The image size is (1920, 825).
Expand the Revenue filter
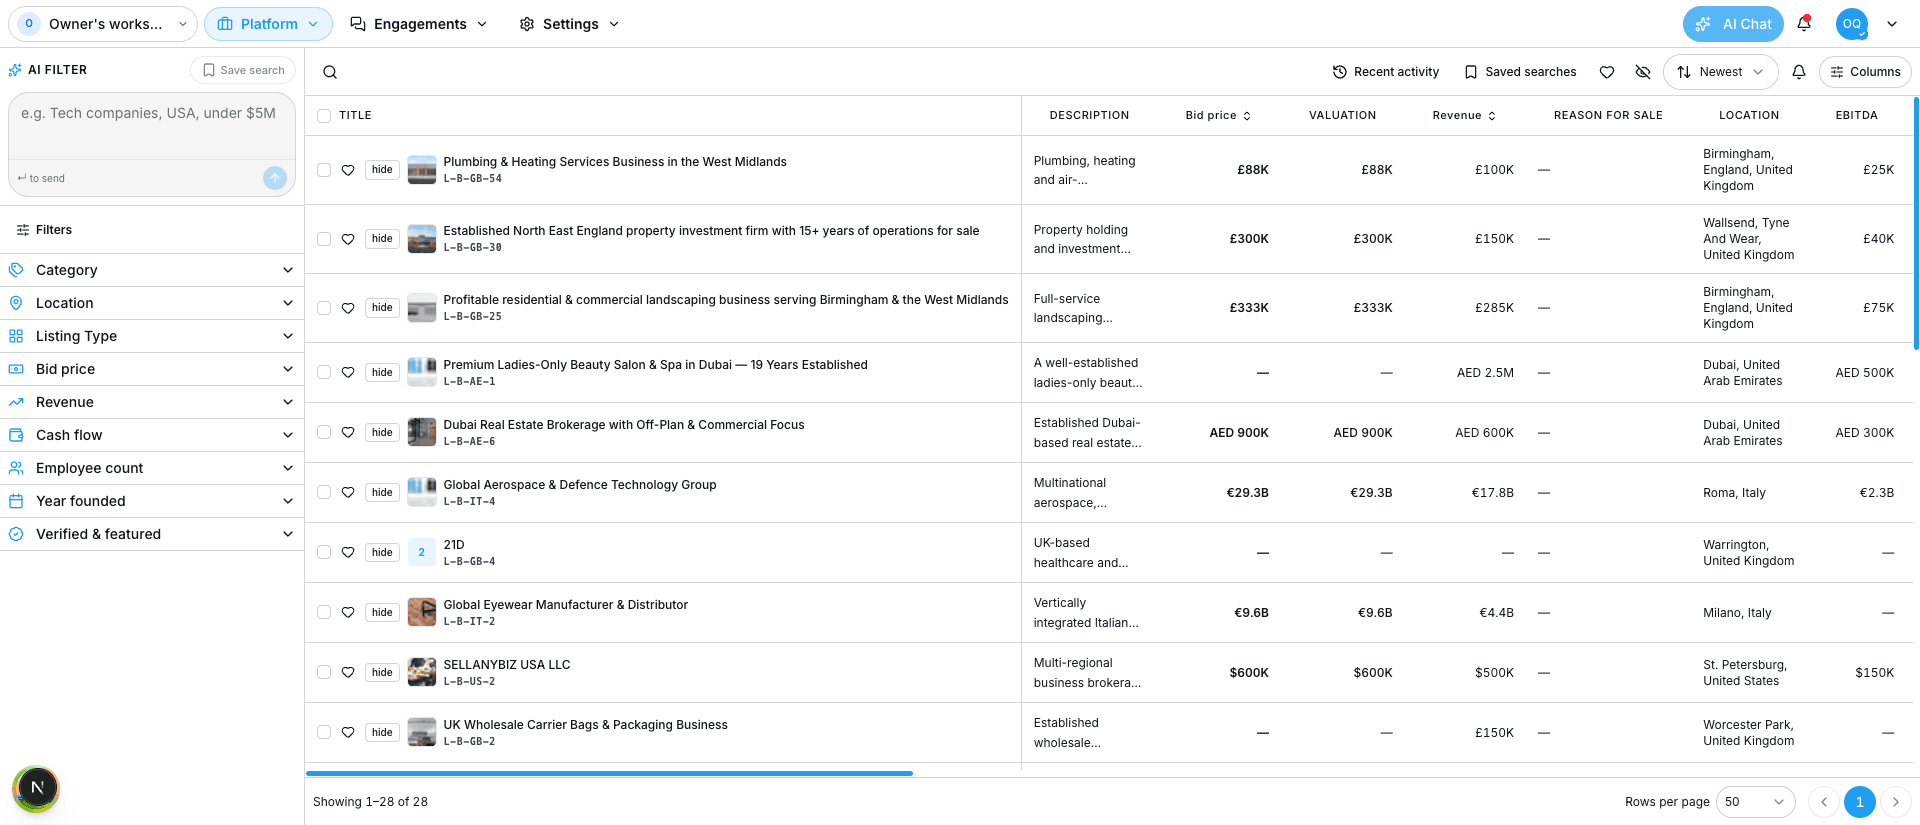(152, 402)
